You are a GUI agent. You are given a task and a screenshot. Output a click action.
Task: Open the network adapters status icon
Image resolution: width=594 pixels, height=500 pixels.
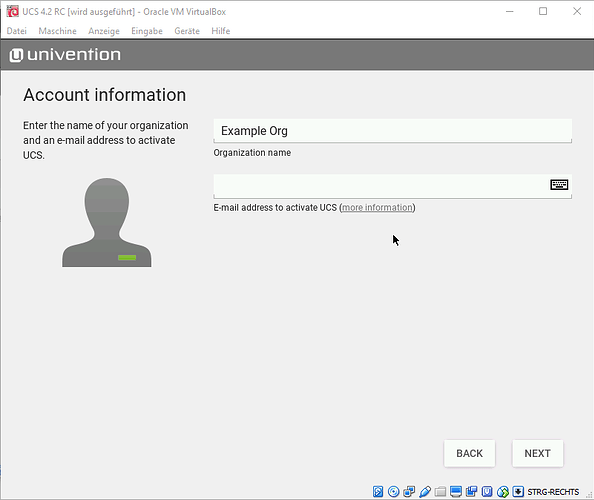tap(409, 492)
